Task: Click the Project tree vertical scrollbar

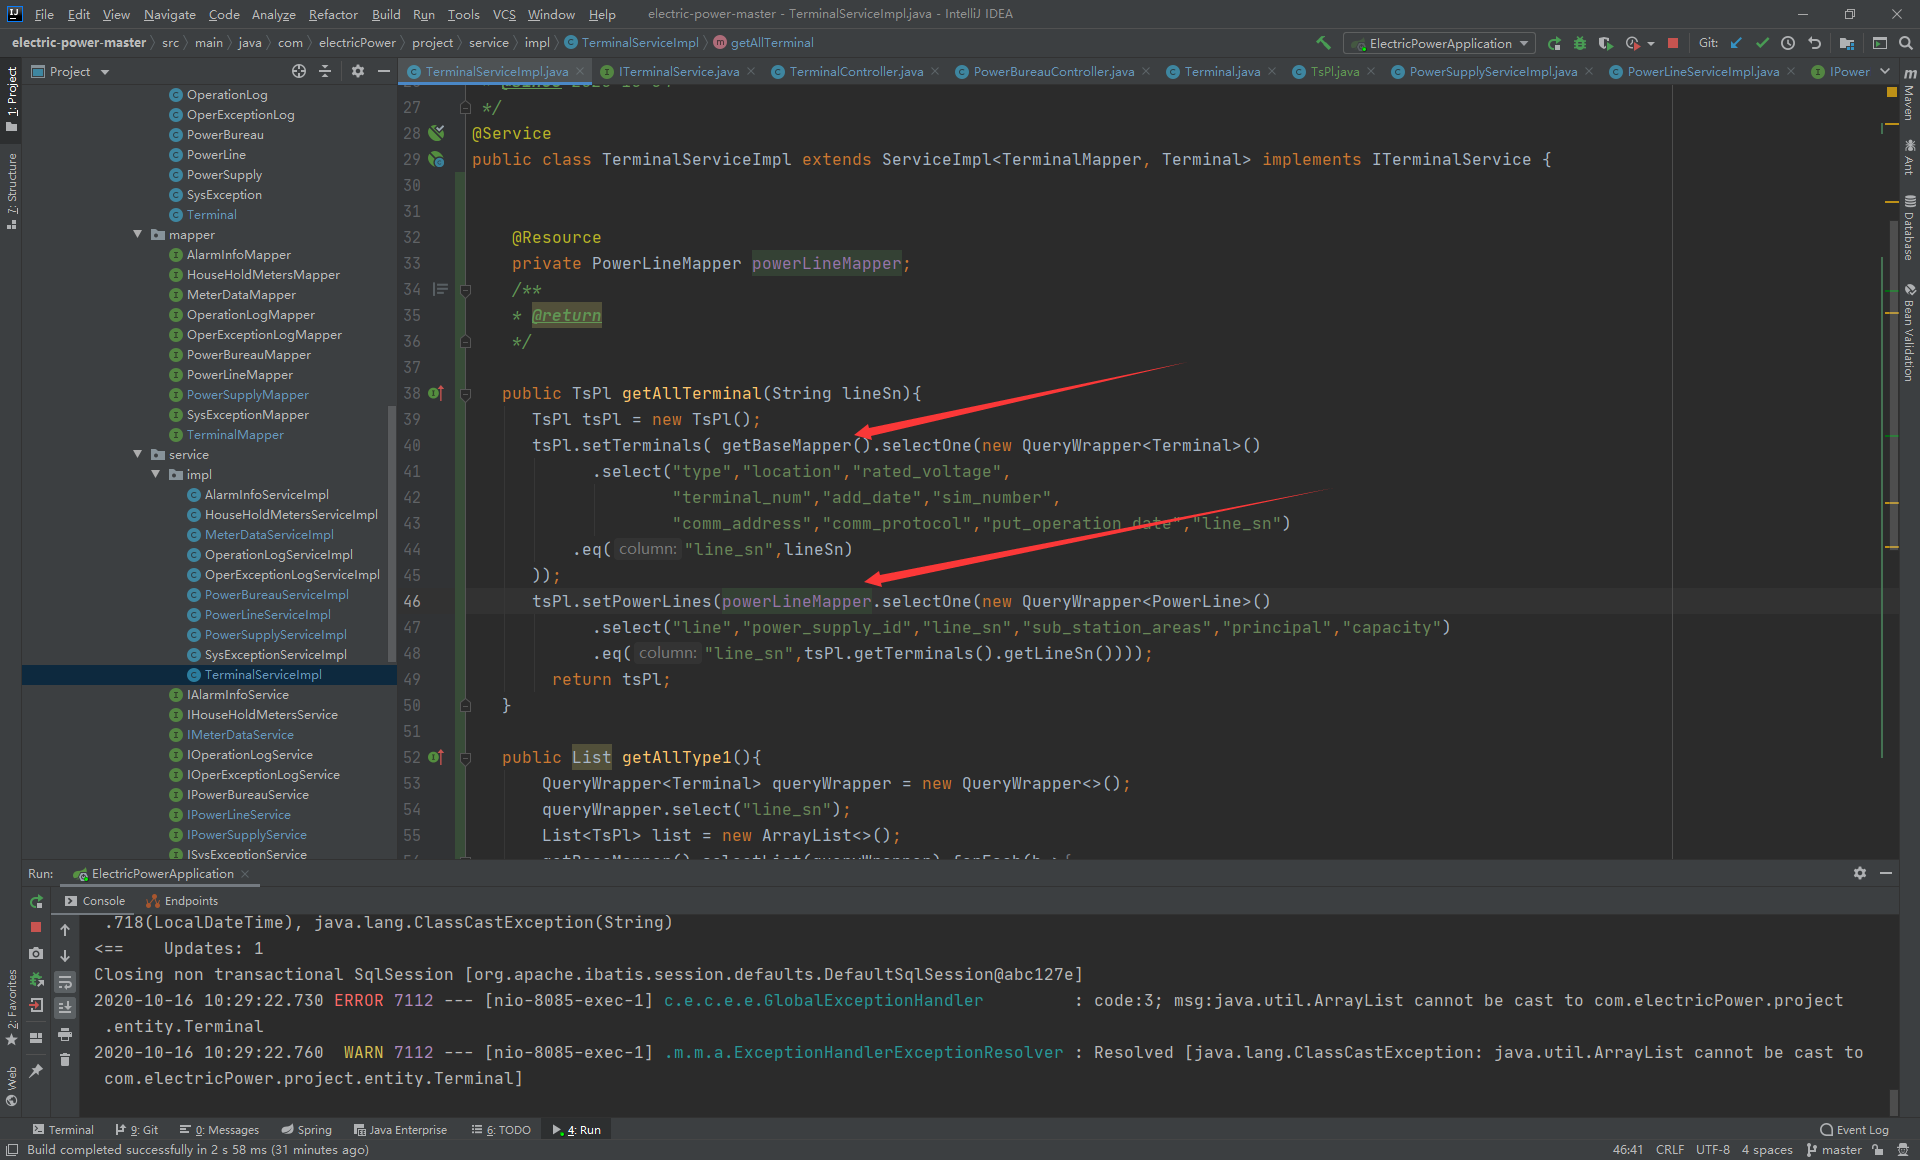Action: pyautogui.click(x=391, y=532)
